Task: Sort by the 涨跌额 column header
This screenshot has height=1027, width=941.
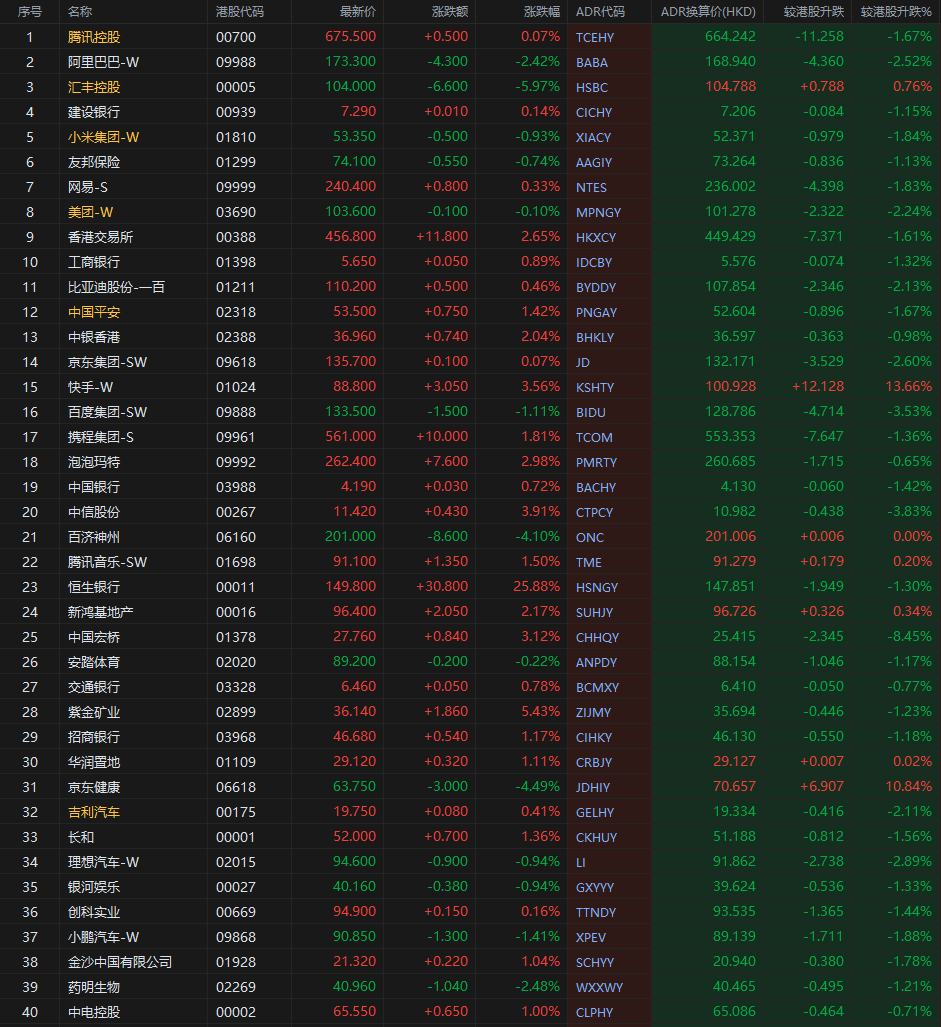Action: [x=450, y=12]
